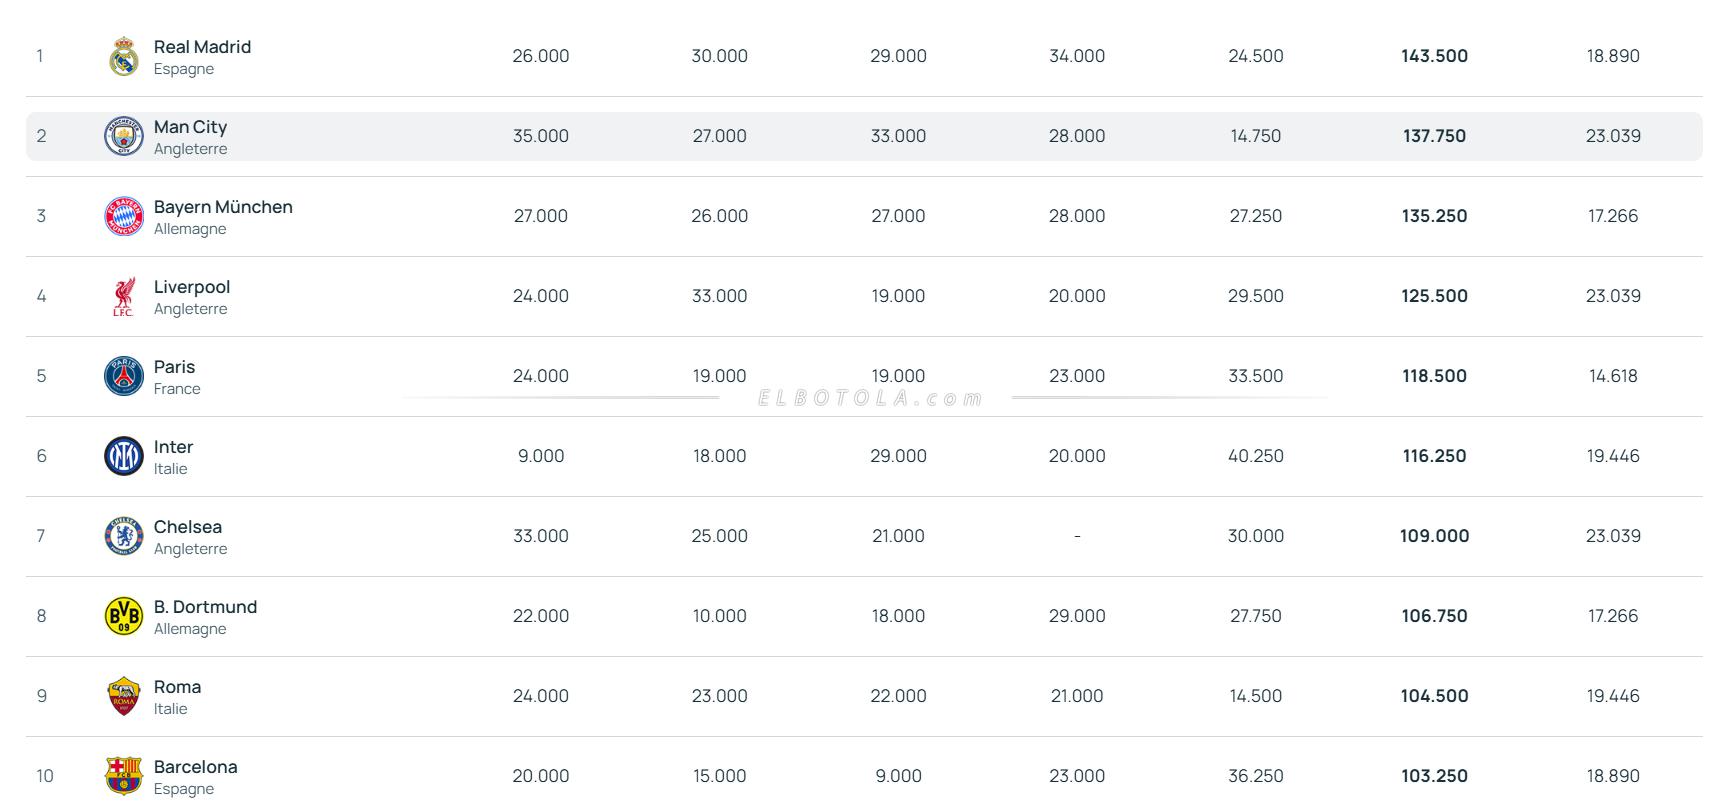This screenshot has height=812, width=1732.
Task: Click the Liverpool club crest
Action: 124,296
